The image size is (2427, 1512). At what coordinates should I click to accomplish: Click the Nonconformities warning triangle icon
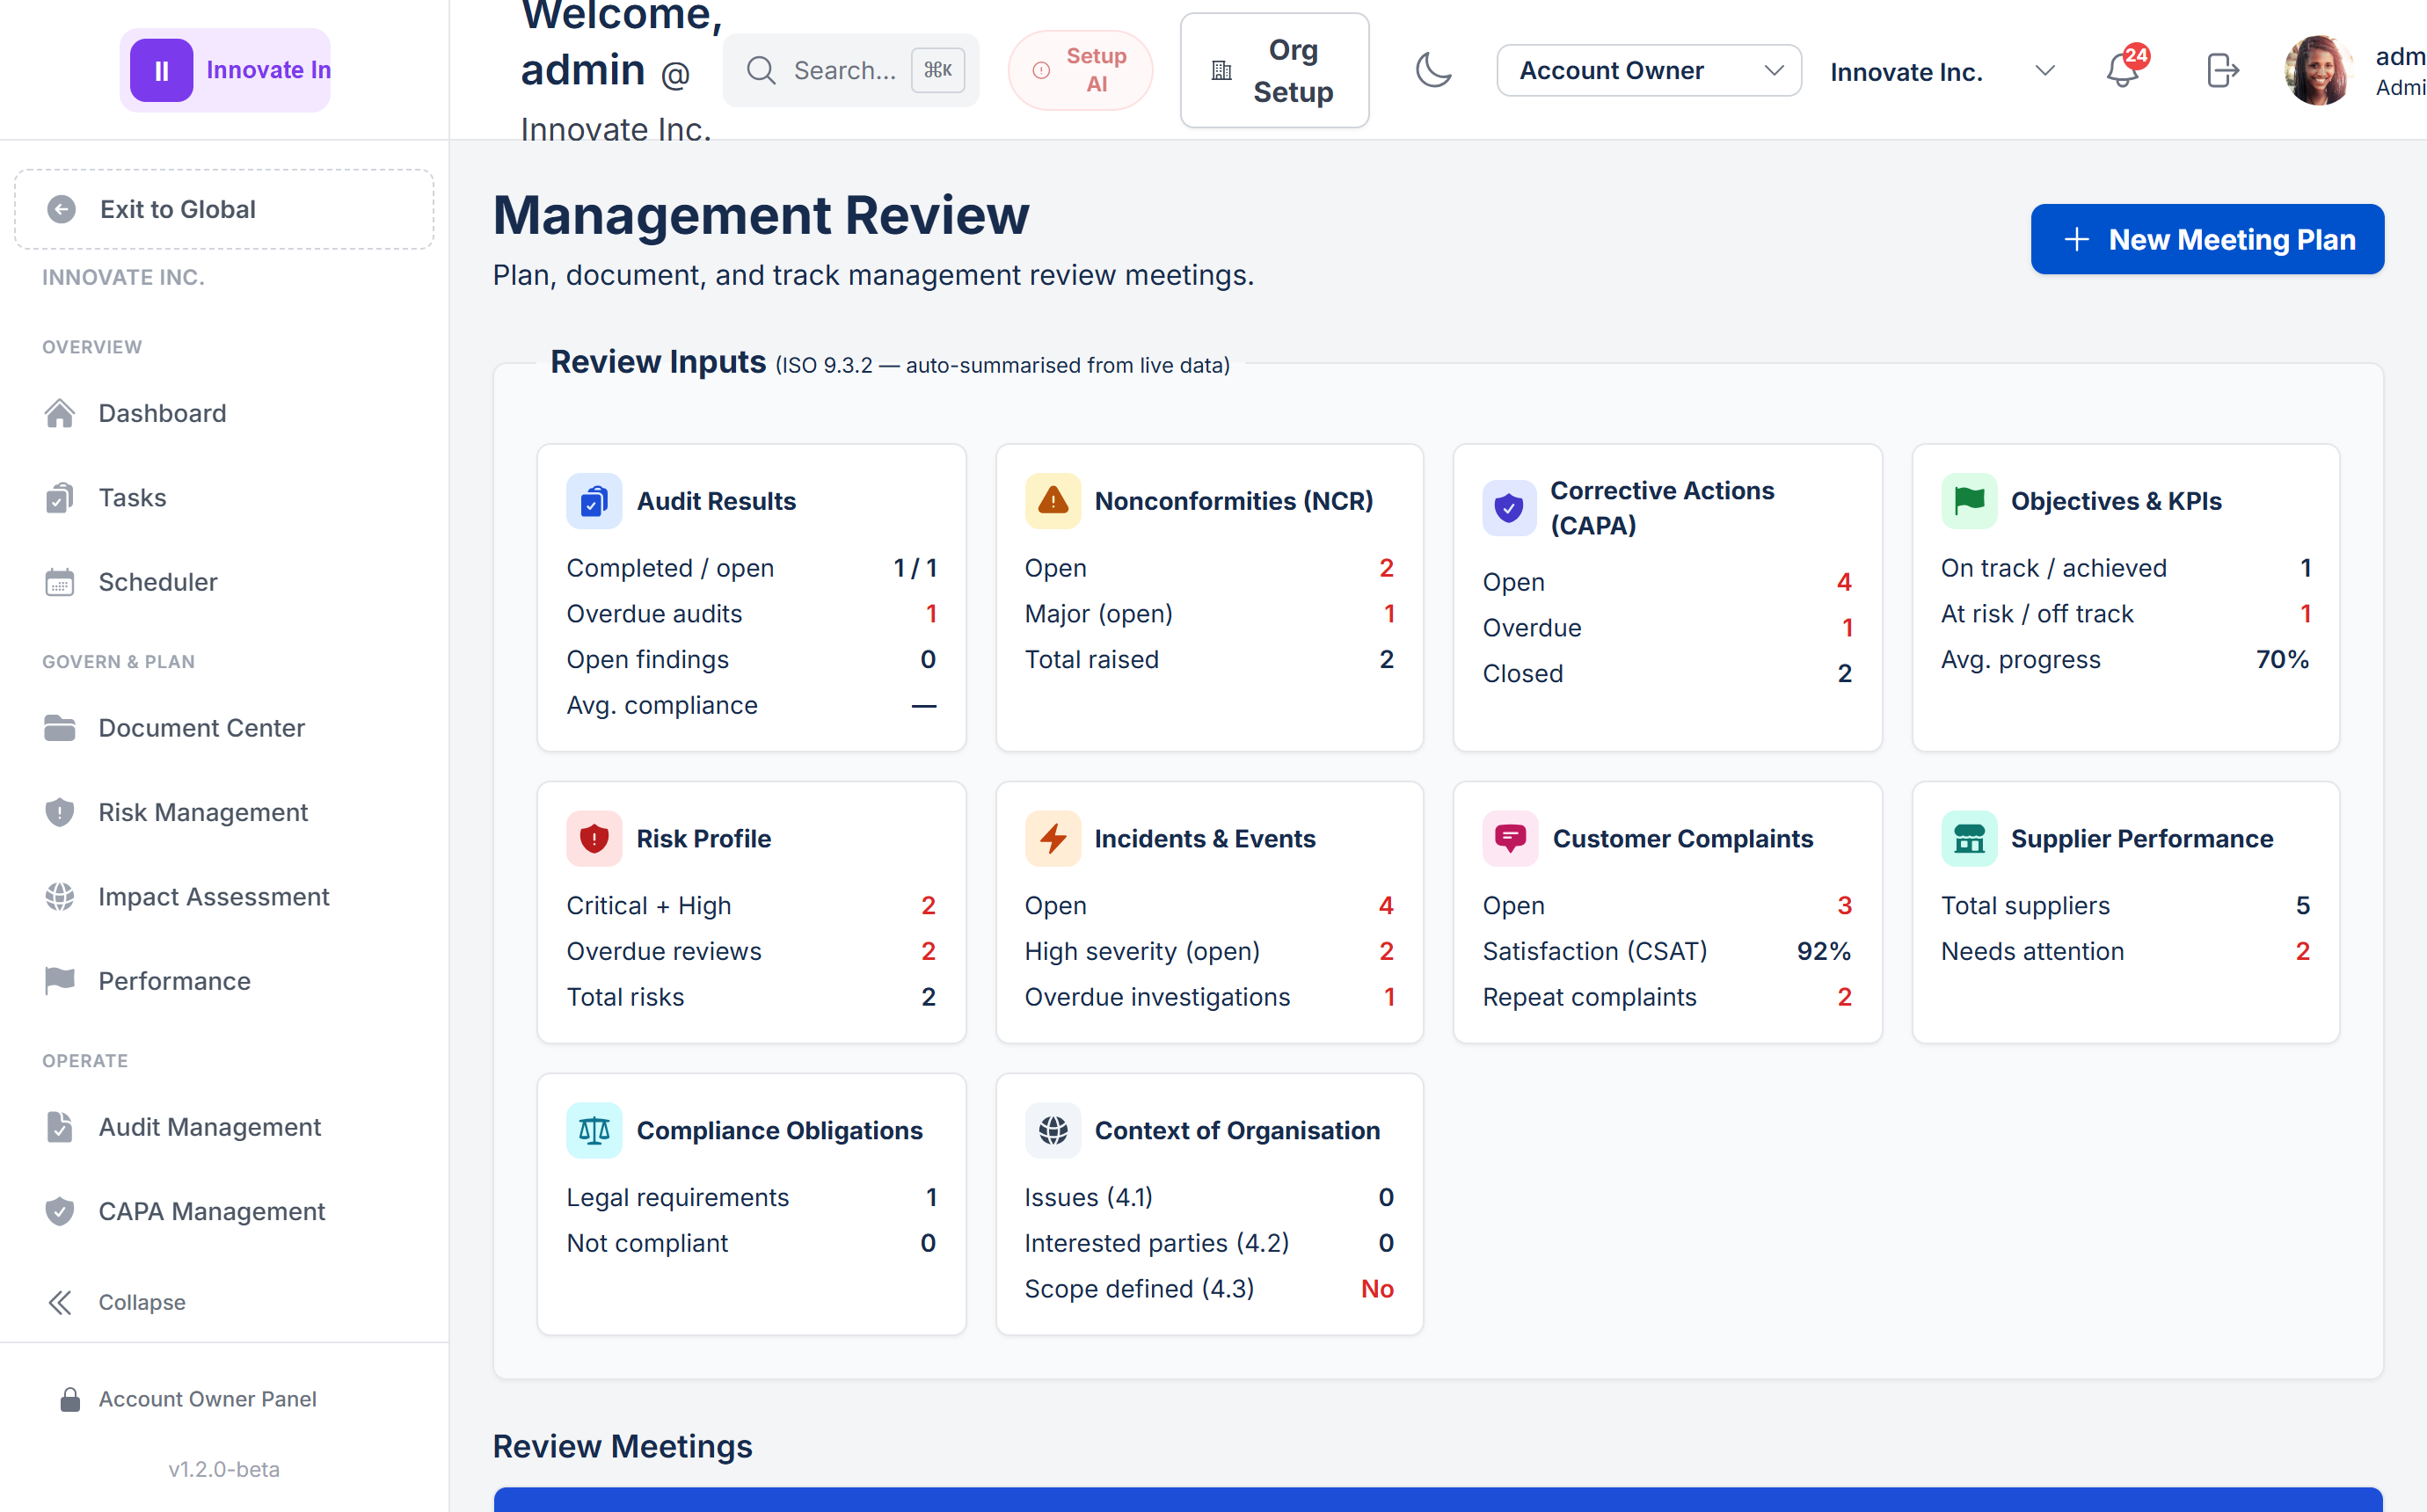1052,501
